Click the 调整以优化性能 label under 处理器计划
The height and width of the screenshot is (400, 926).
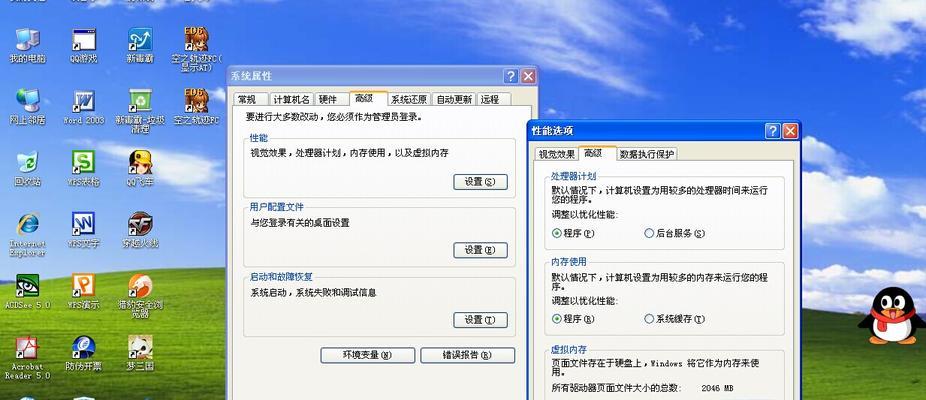(585, 215)
